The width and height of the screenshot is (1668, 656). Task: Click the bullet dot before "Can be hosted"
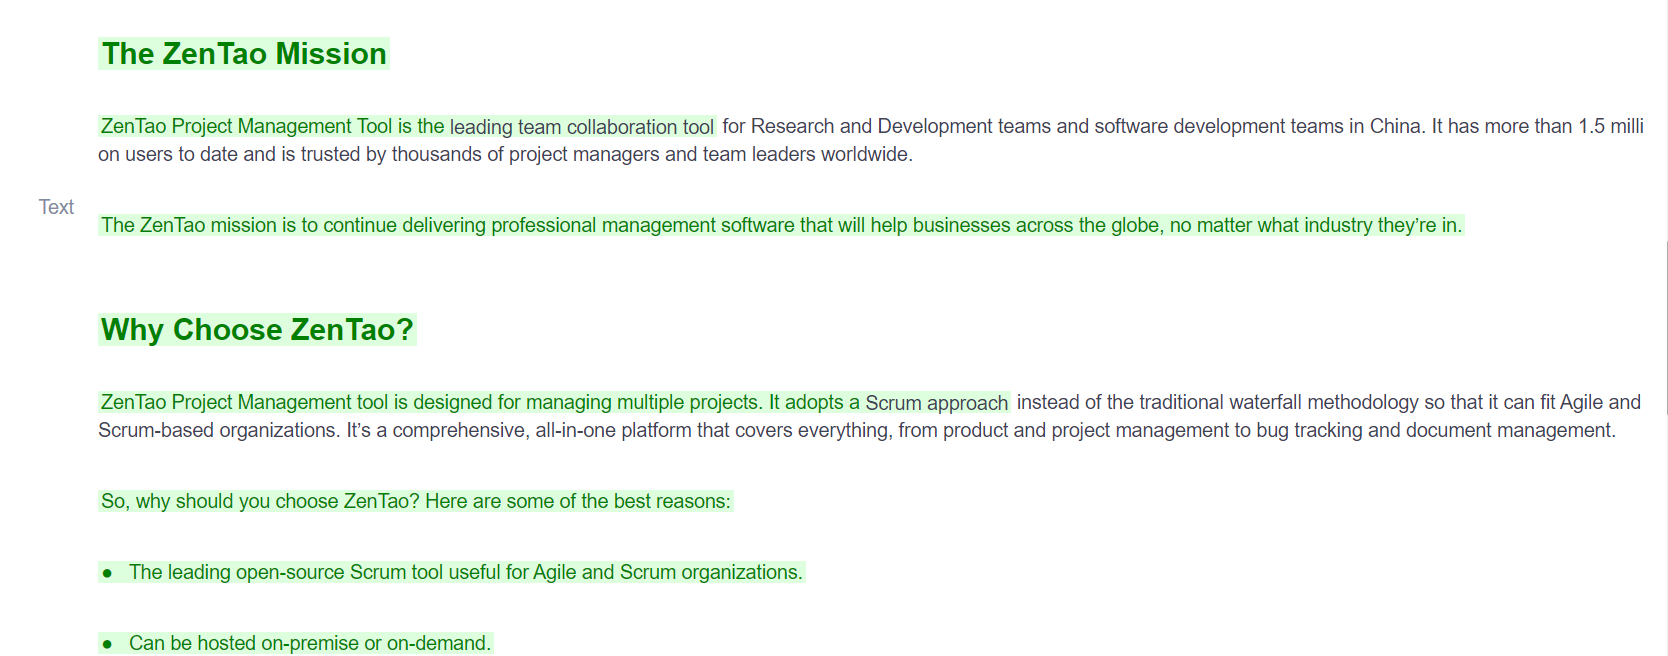pos(107,644)
